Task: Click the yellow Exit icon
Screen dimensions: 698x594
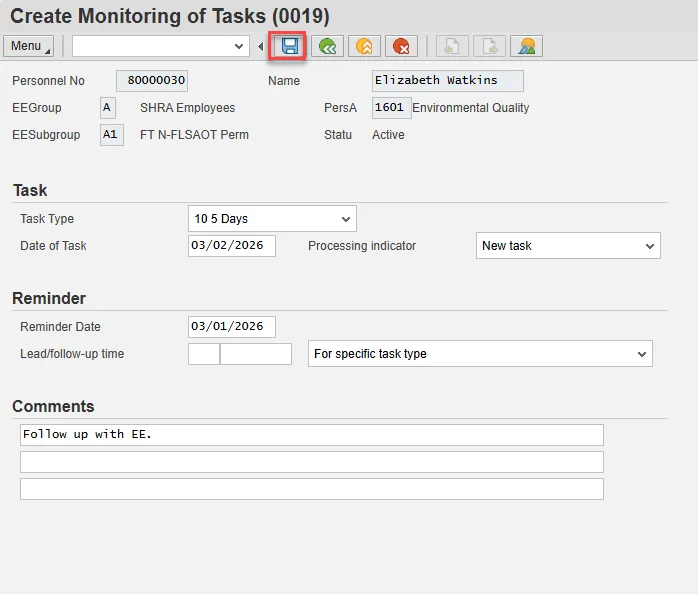Action: point(364,46)
